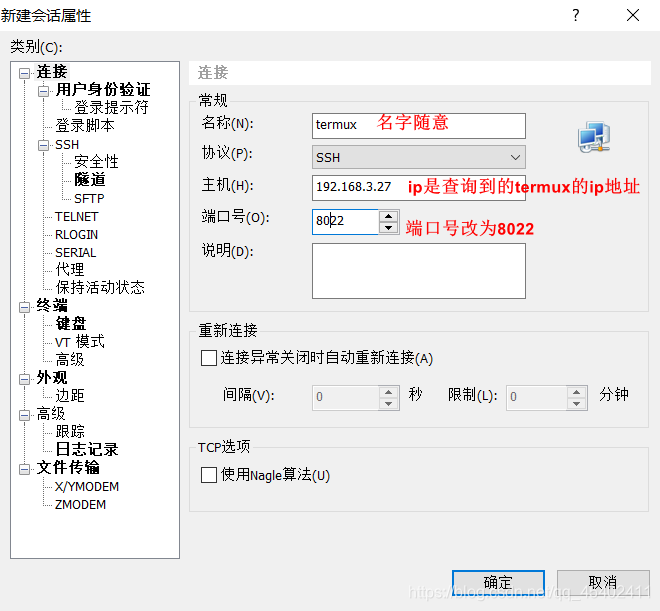The height and width of the screenshot is (611, 660).
Task: Enable 连接异常关闭时自动重新连接 checkbox
Action: (x=209, y=358)
